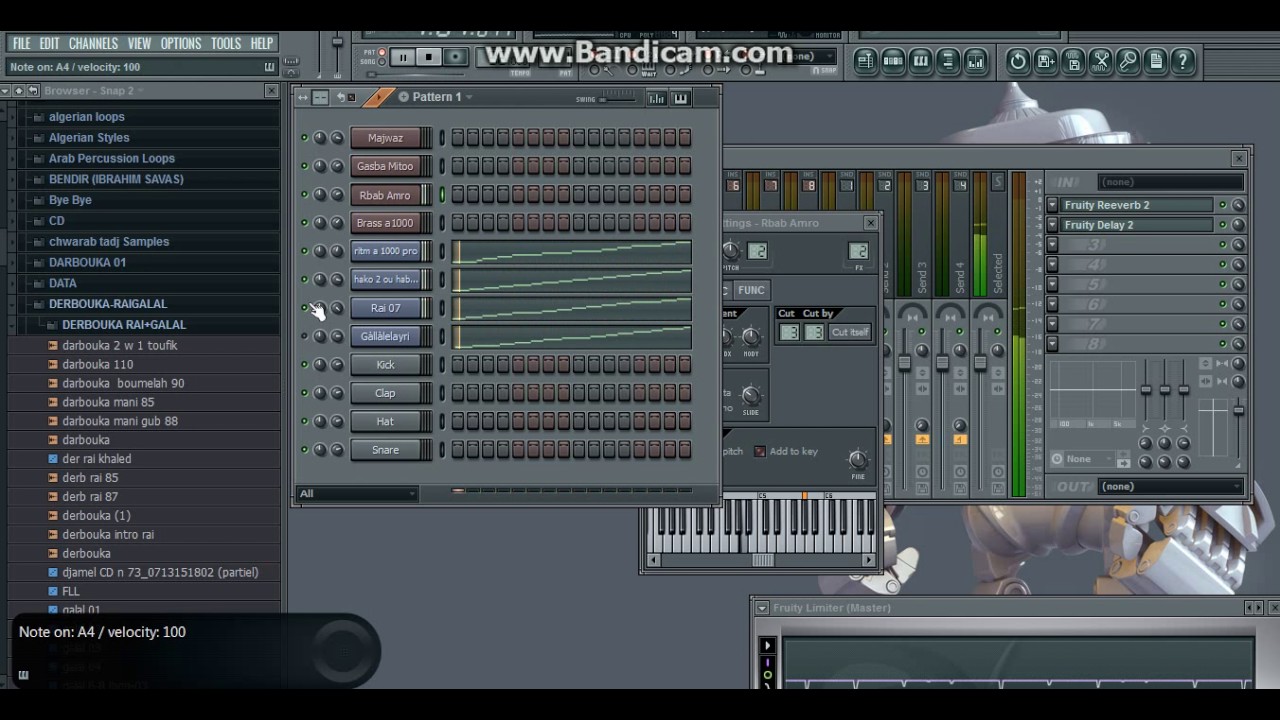Open the project info document icon

tap(1156, 61)
